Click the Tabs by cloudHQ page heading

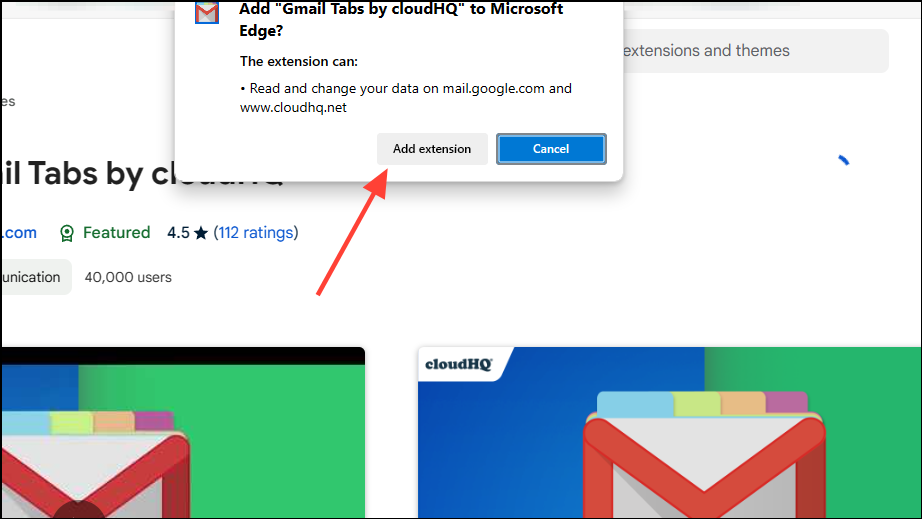pyautogui.click(x=142, y=173)
